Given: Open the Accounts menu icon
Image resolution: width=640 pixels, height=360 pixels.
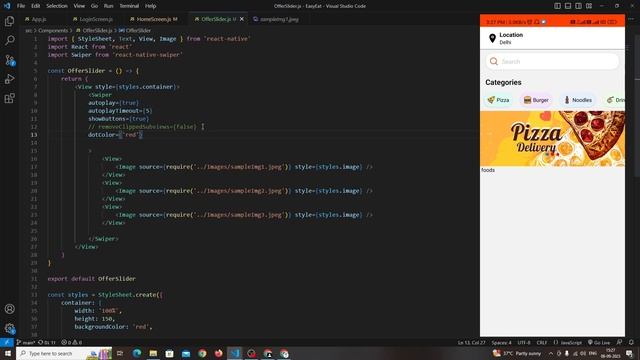Looking at the screenshot, I should click(x=9, y=309).
